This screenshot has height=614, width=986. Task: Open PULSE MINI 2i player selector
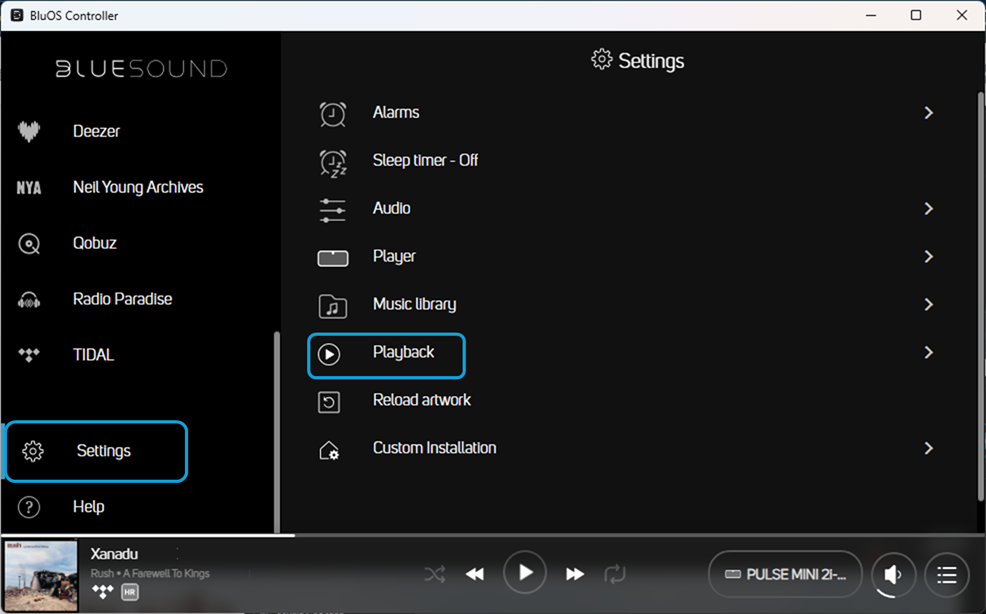(x=785, y=574)
